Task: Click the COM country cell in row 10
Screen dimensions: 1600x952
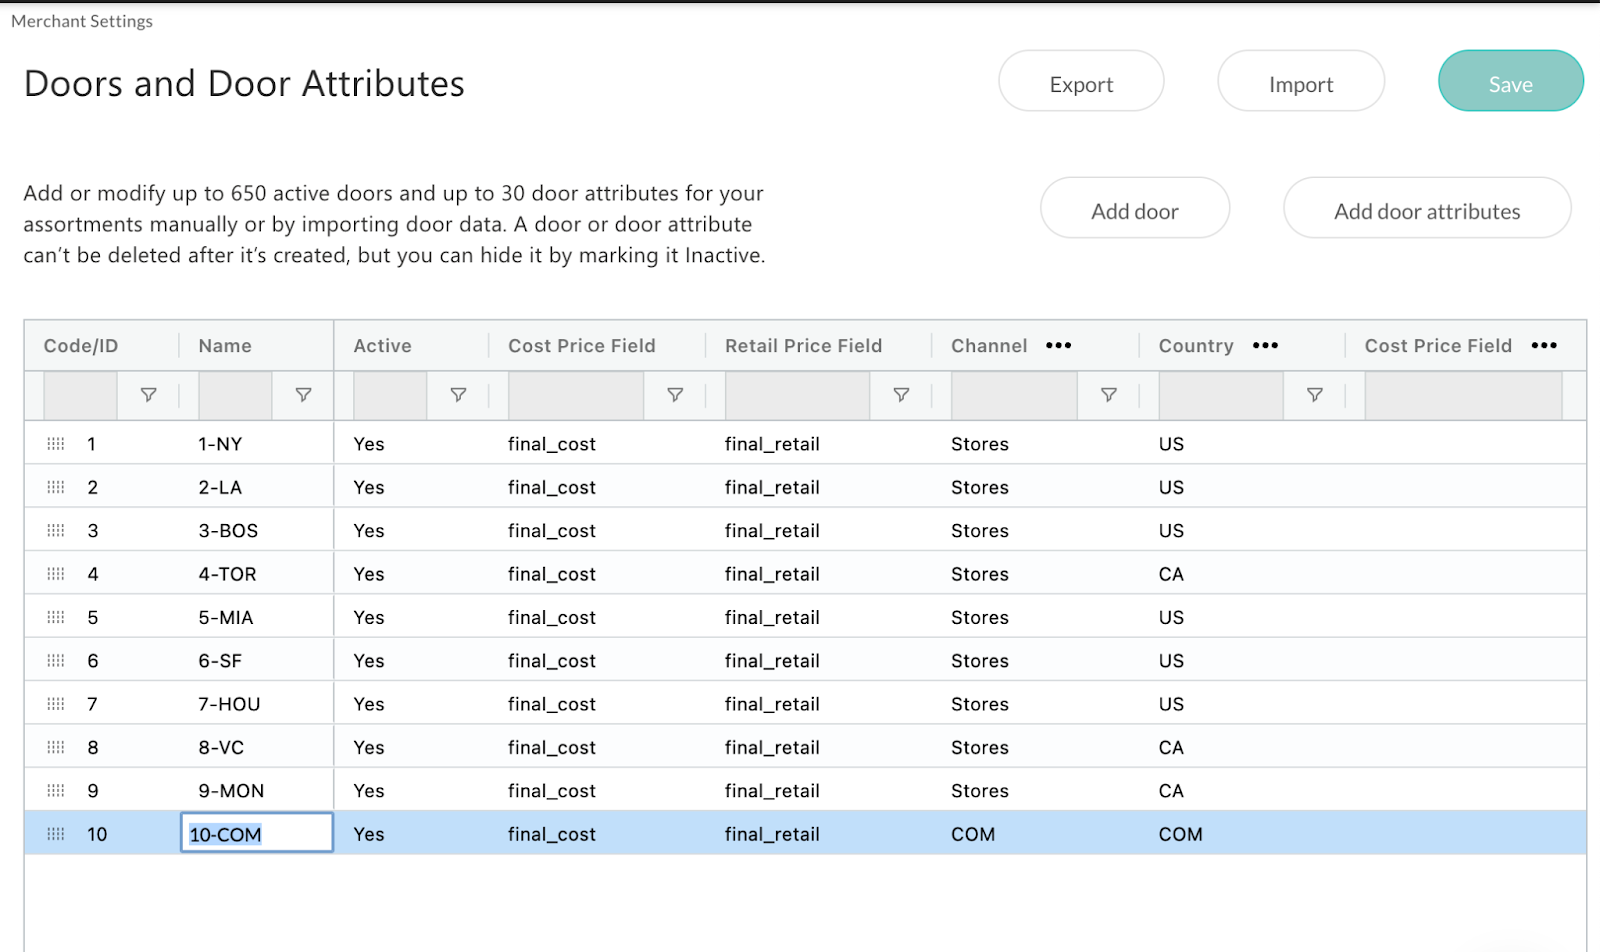Action: [1181, 834]
